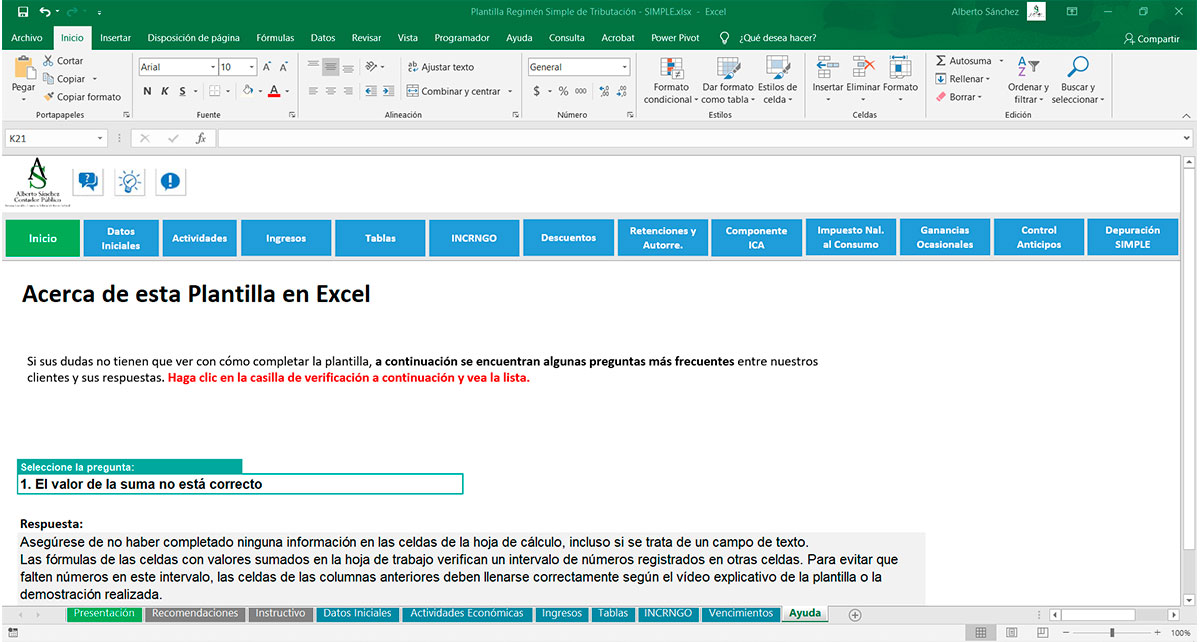Viewport: 1200px width, 642px height.
Task: Click the K21 name box
Action: 55,138
